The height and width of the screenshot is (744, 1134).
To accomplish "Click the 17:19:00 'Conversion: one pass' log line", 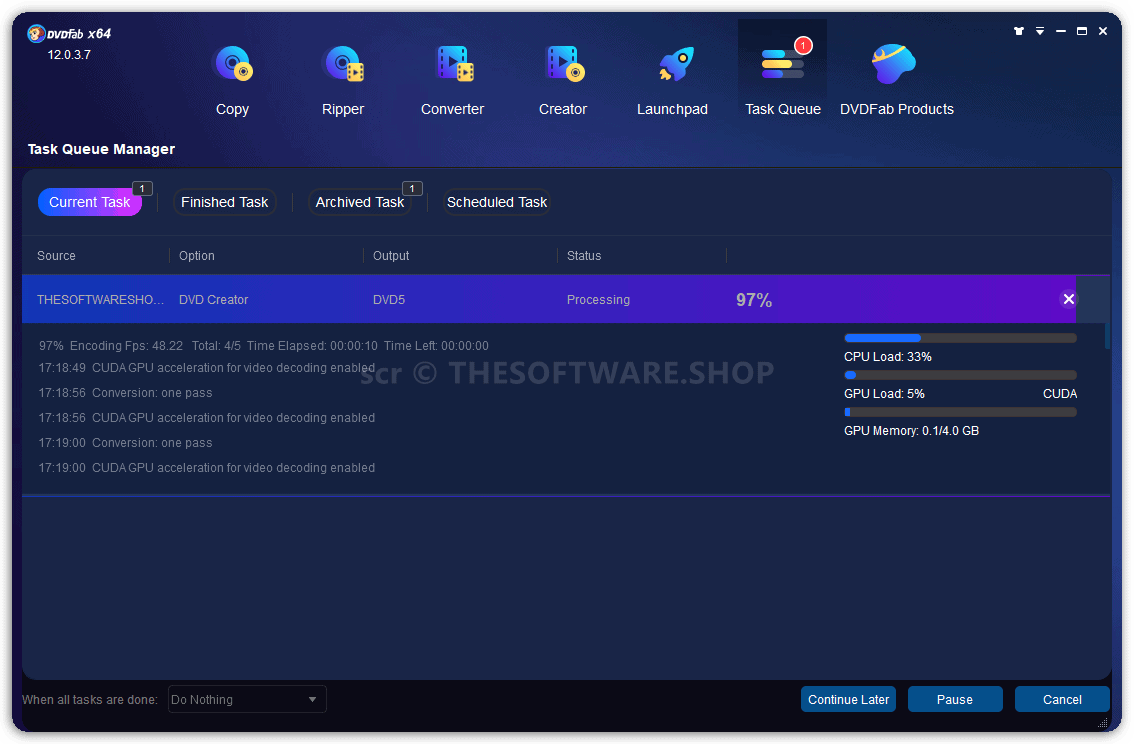I will click(125, 442).
